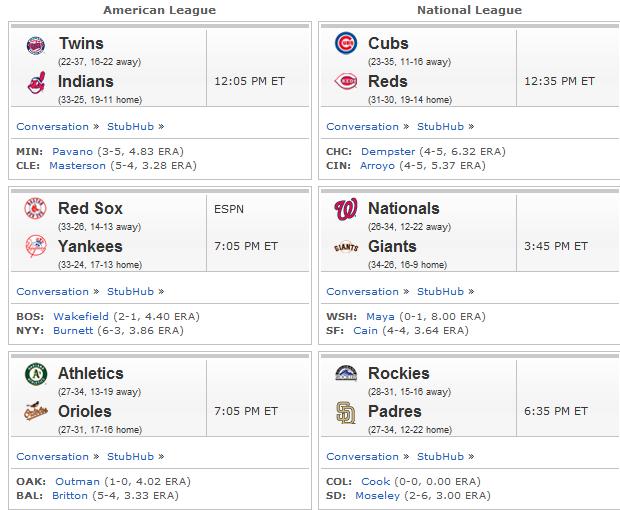The image size is (620, 510).
Task: View pitcher Cain's profile link
Action: tap(365, 331)
